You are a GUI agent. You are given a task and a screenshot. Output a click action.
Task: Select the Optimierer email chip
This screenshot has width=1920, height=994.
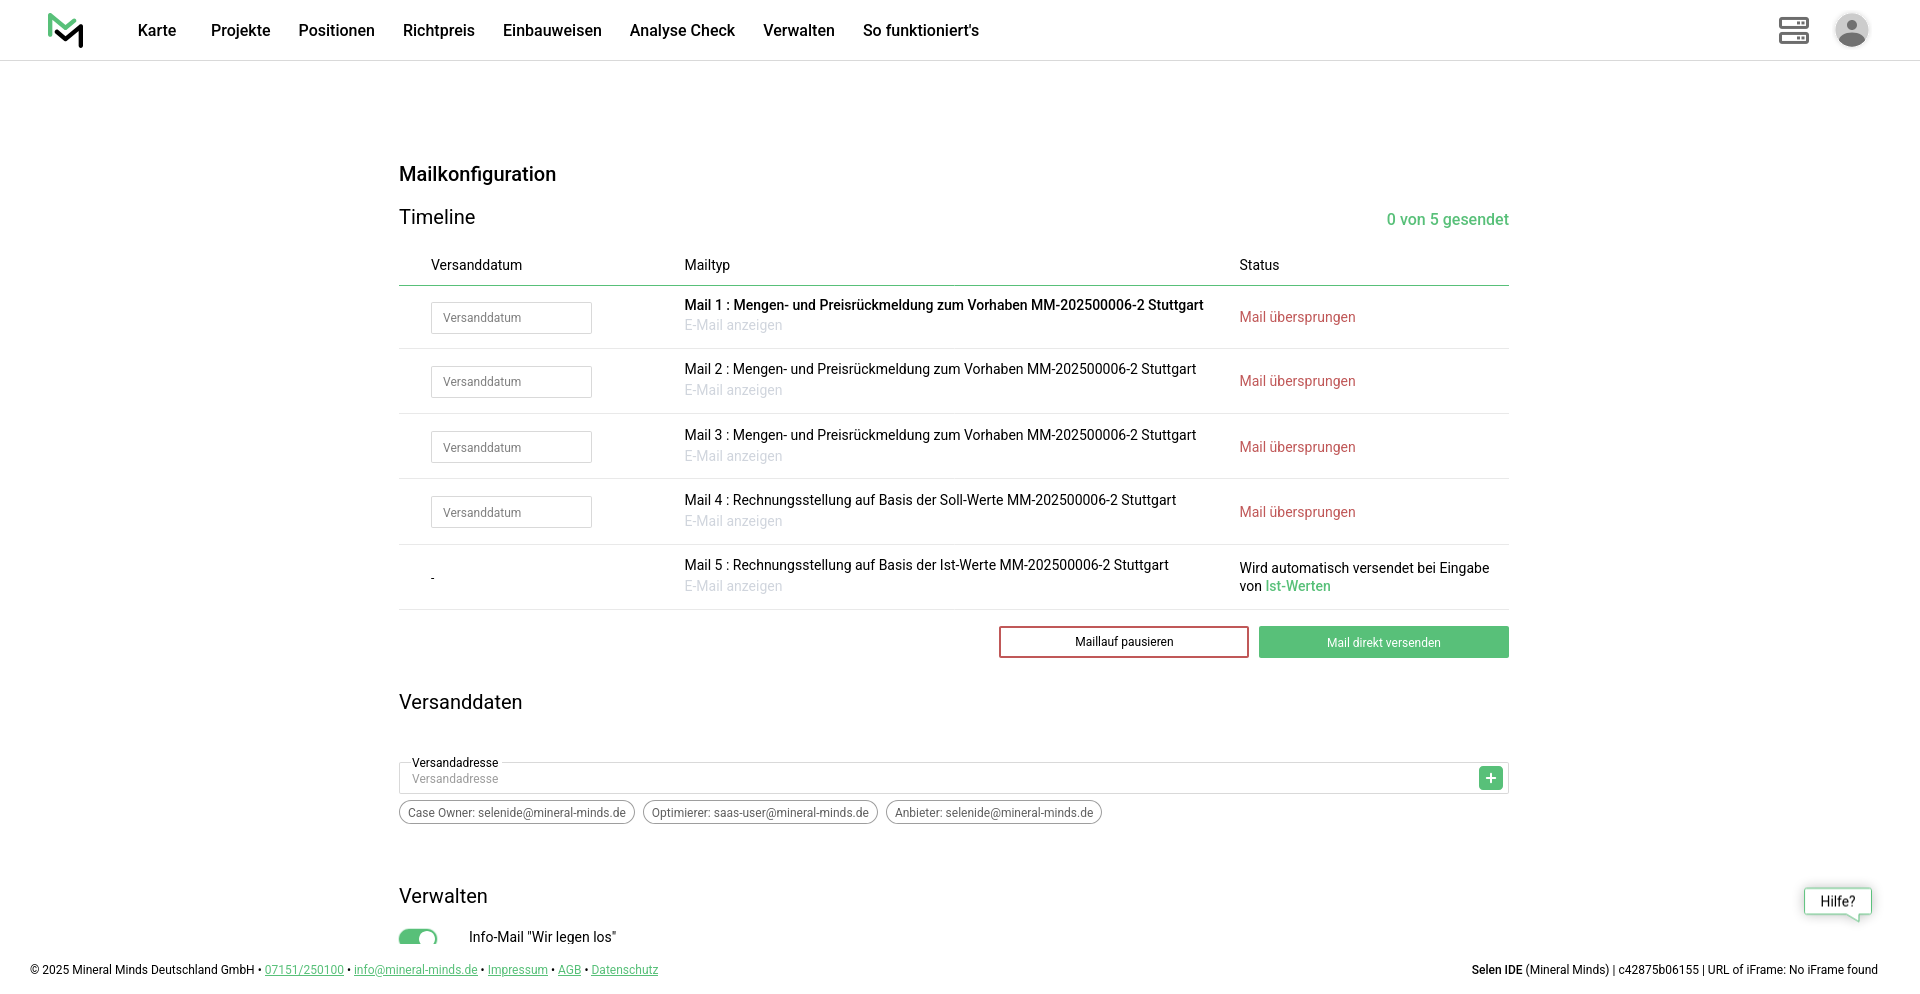click(x=760, y=812)
